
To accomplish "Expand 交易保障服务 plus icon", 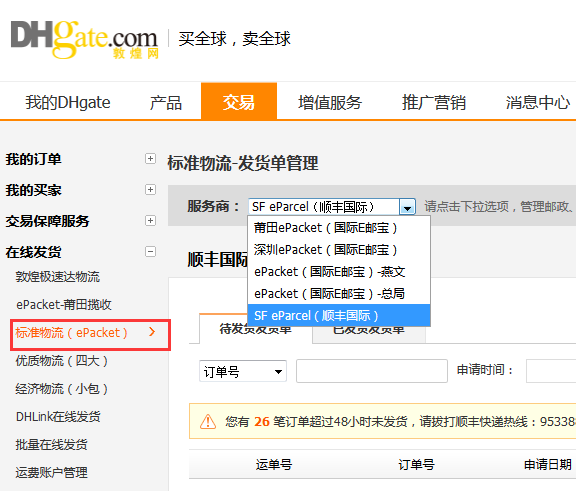I will [x=150, y=220].
